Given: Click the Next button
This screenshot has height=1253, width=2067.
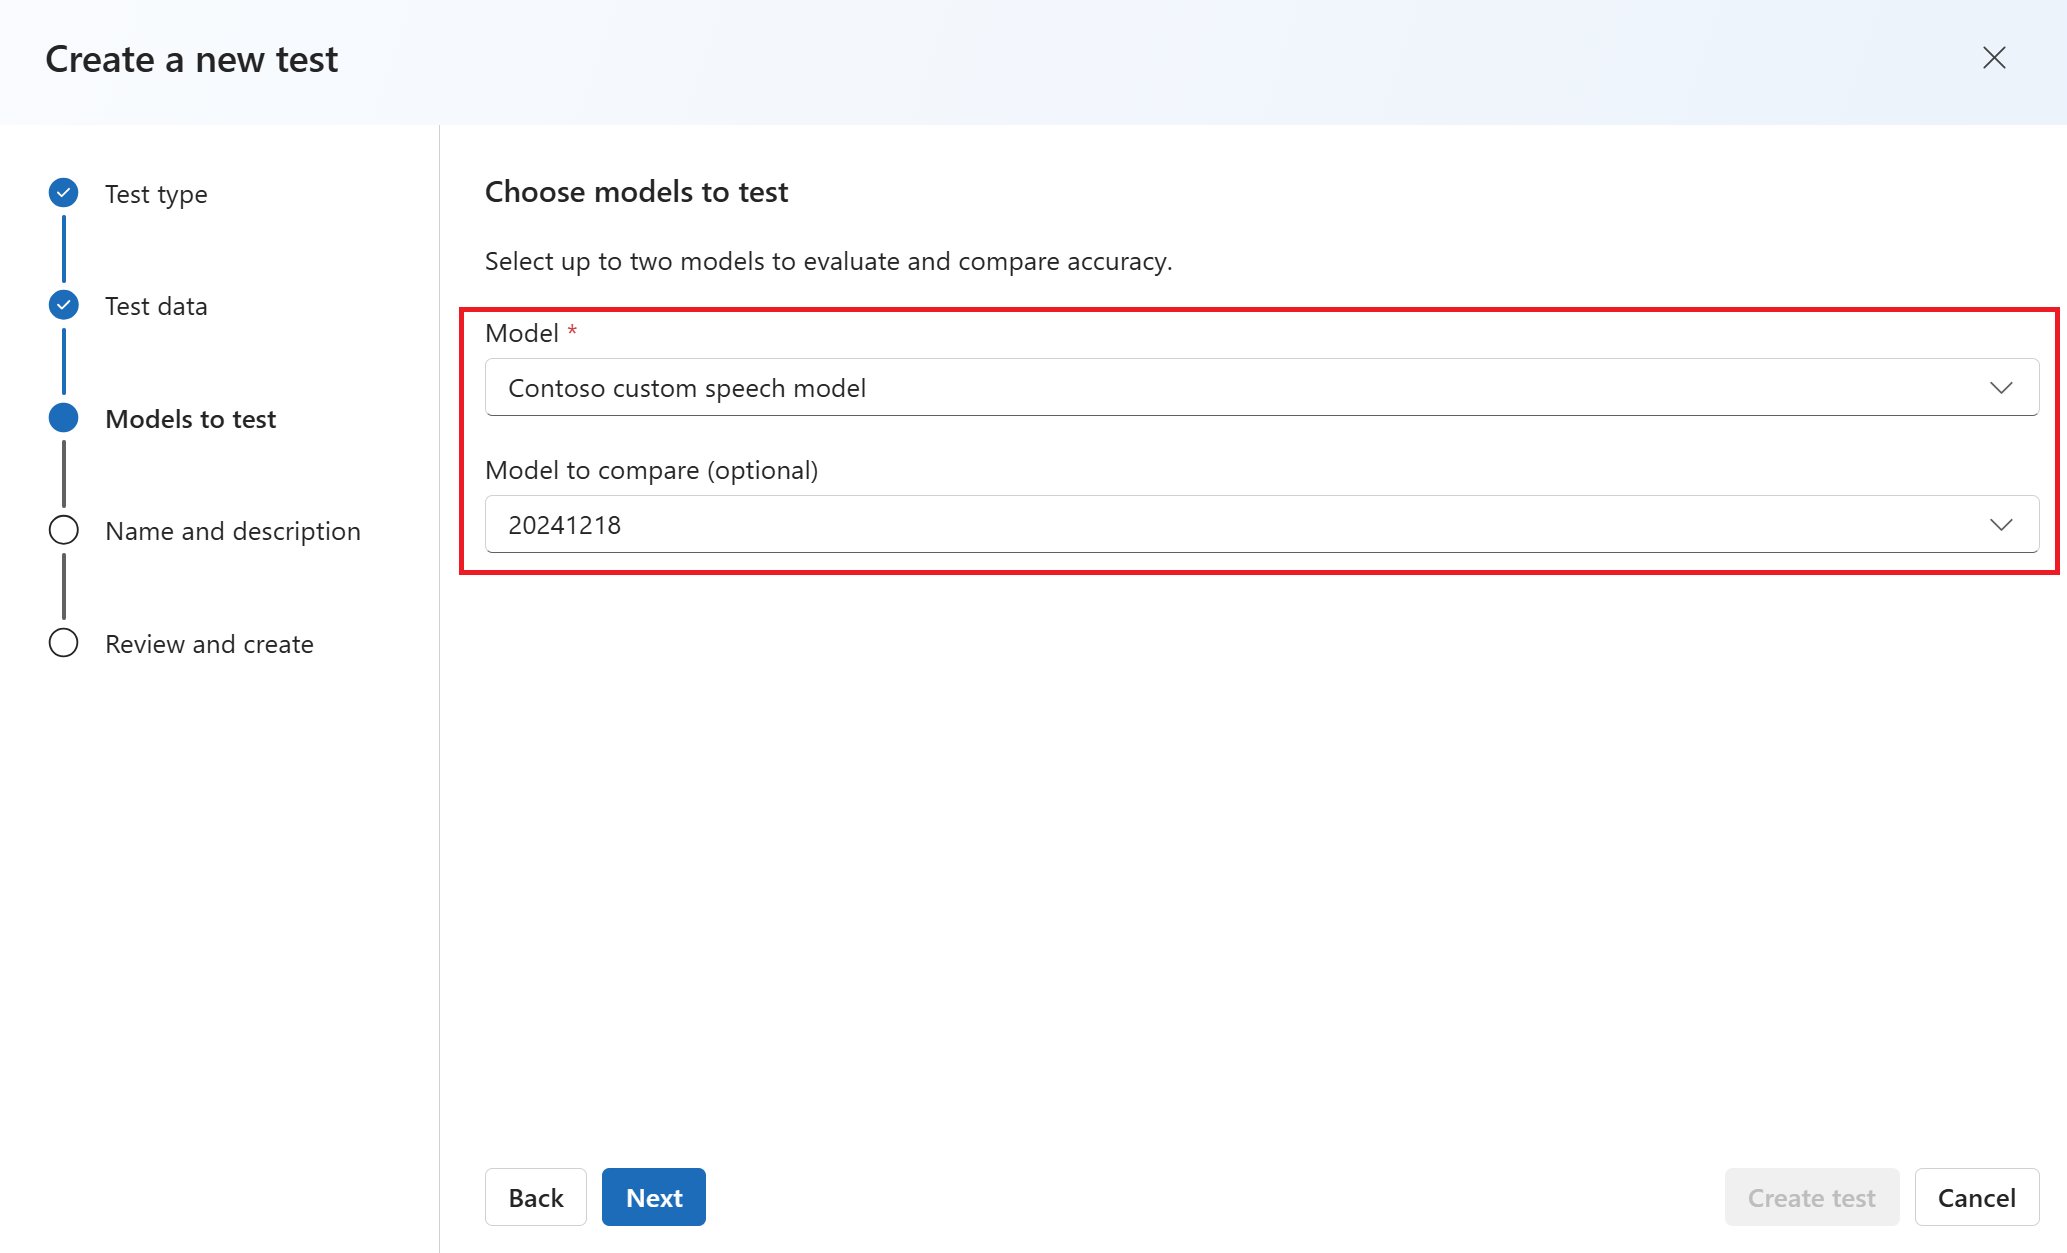Looking at the screenshot, I should tap(654, 1197).
